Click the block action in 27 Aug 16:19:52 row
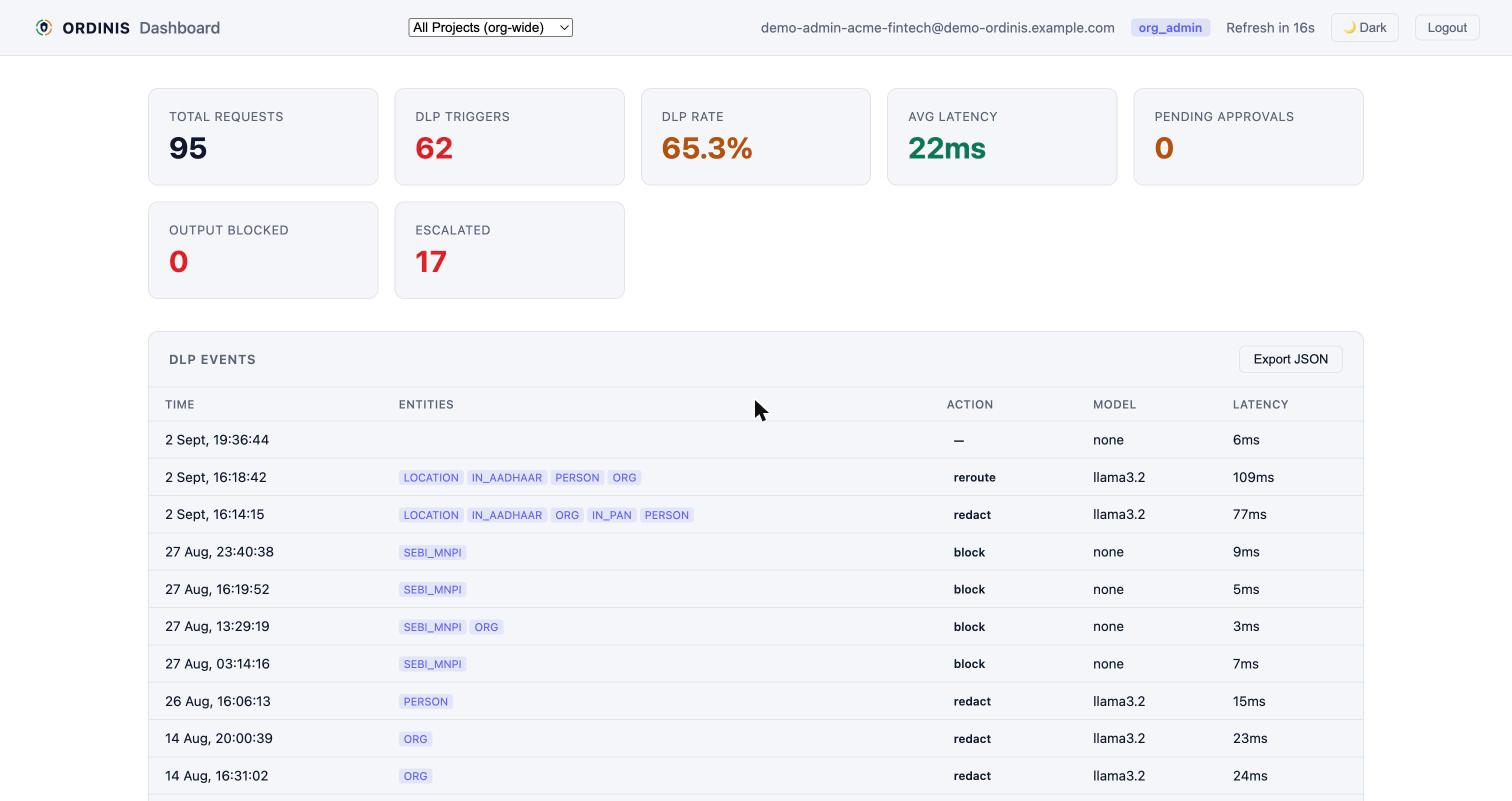 pyautogui.click(x=969, y=589)
